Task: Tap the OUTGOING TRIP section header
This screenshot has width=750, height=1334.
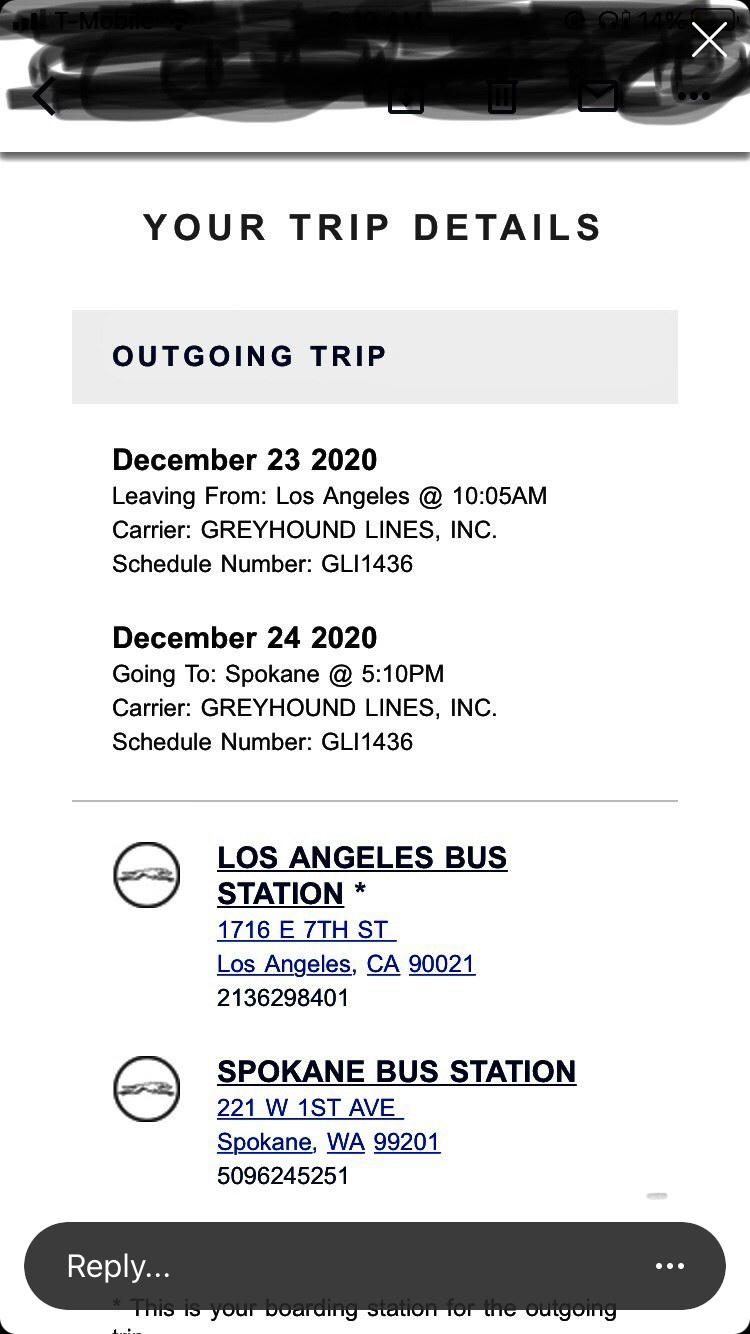Action: pyautogui.click(x=375, y=357)
